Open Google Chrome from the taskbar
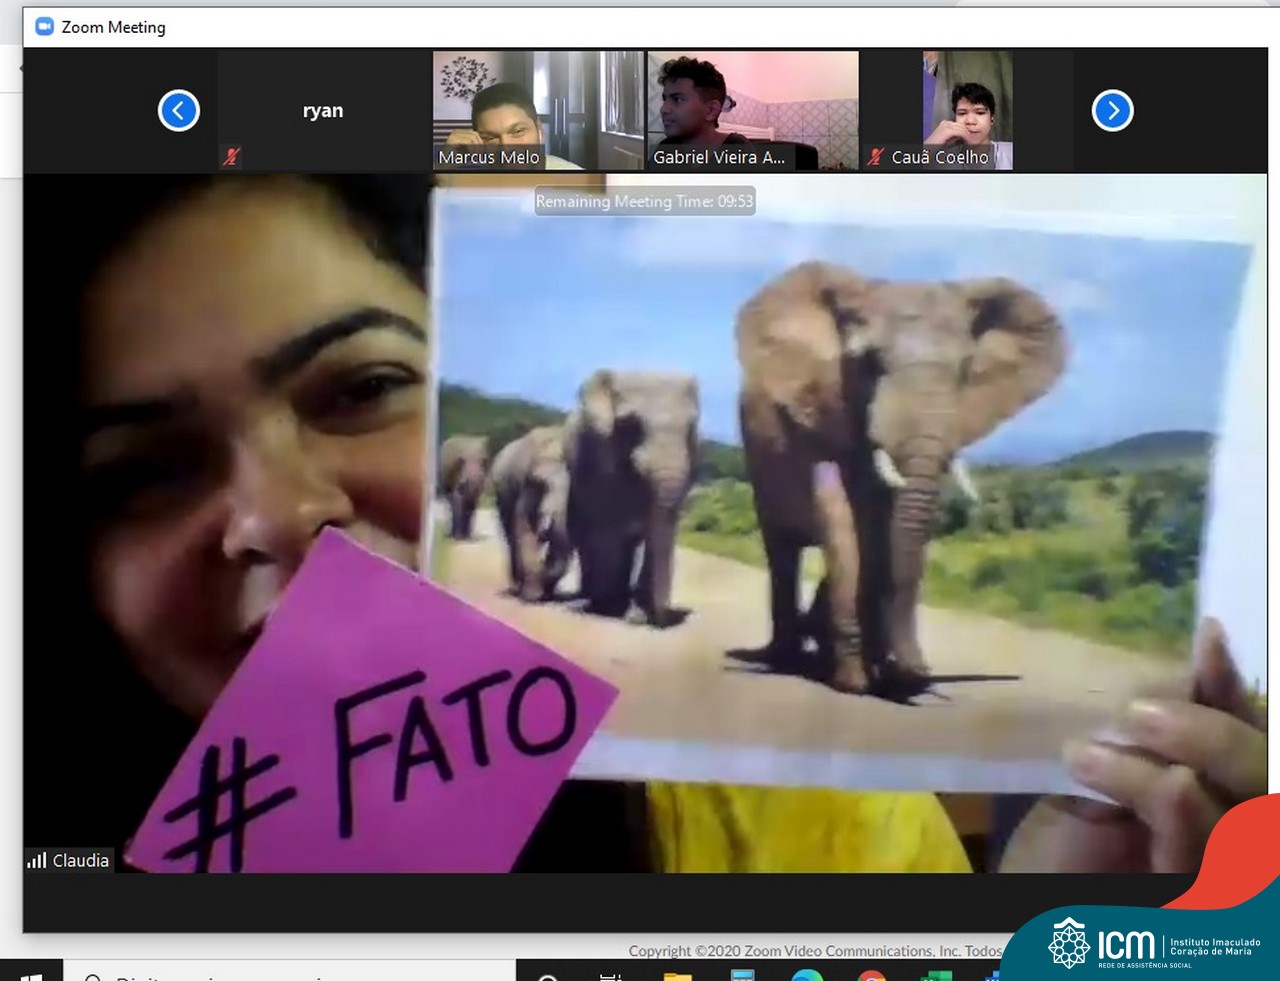The width and height of the screenshot is (1280, 981). (871, 976)
